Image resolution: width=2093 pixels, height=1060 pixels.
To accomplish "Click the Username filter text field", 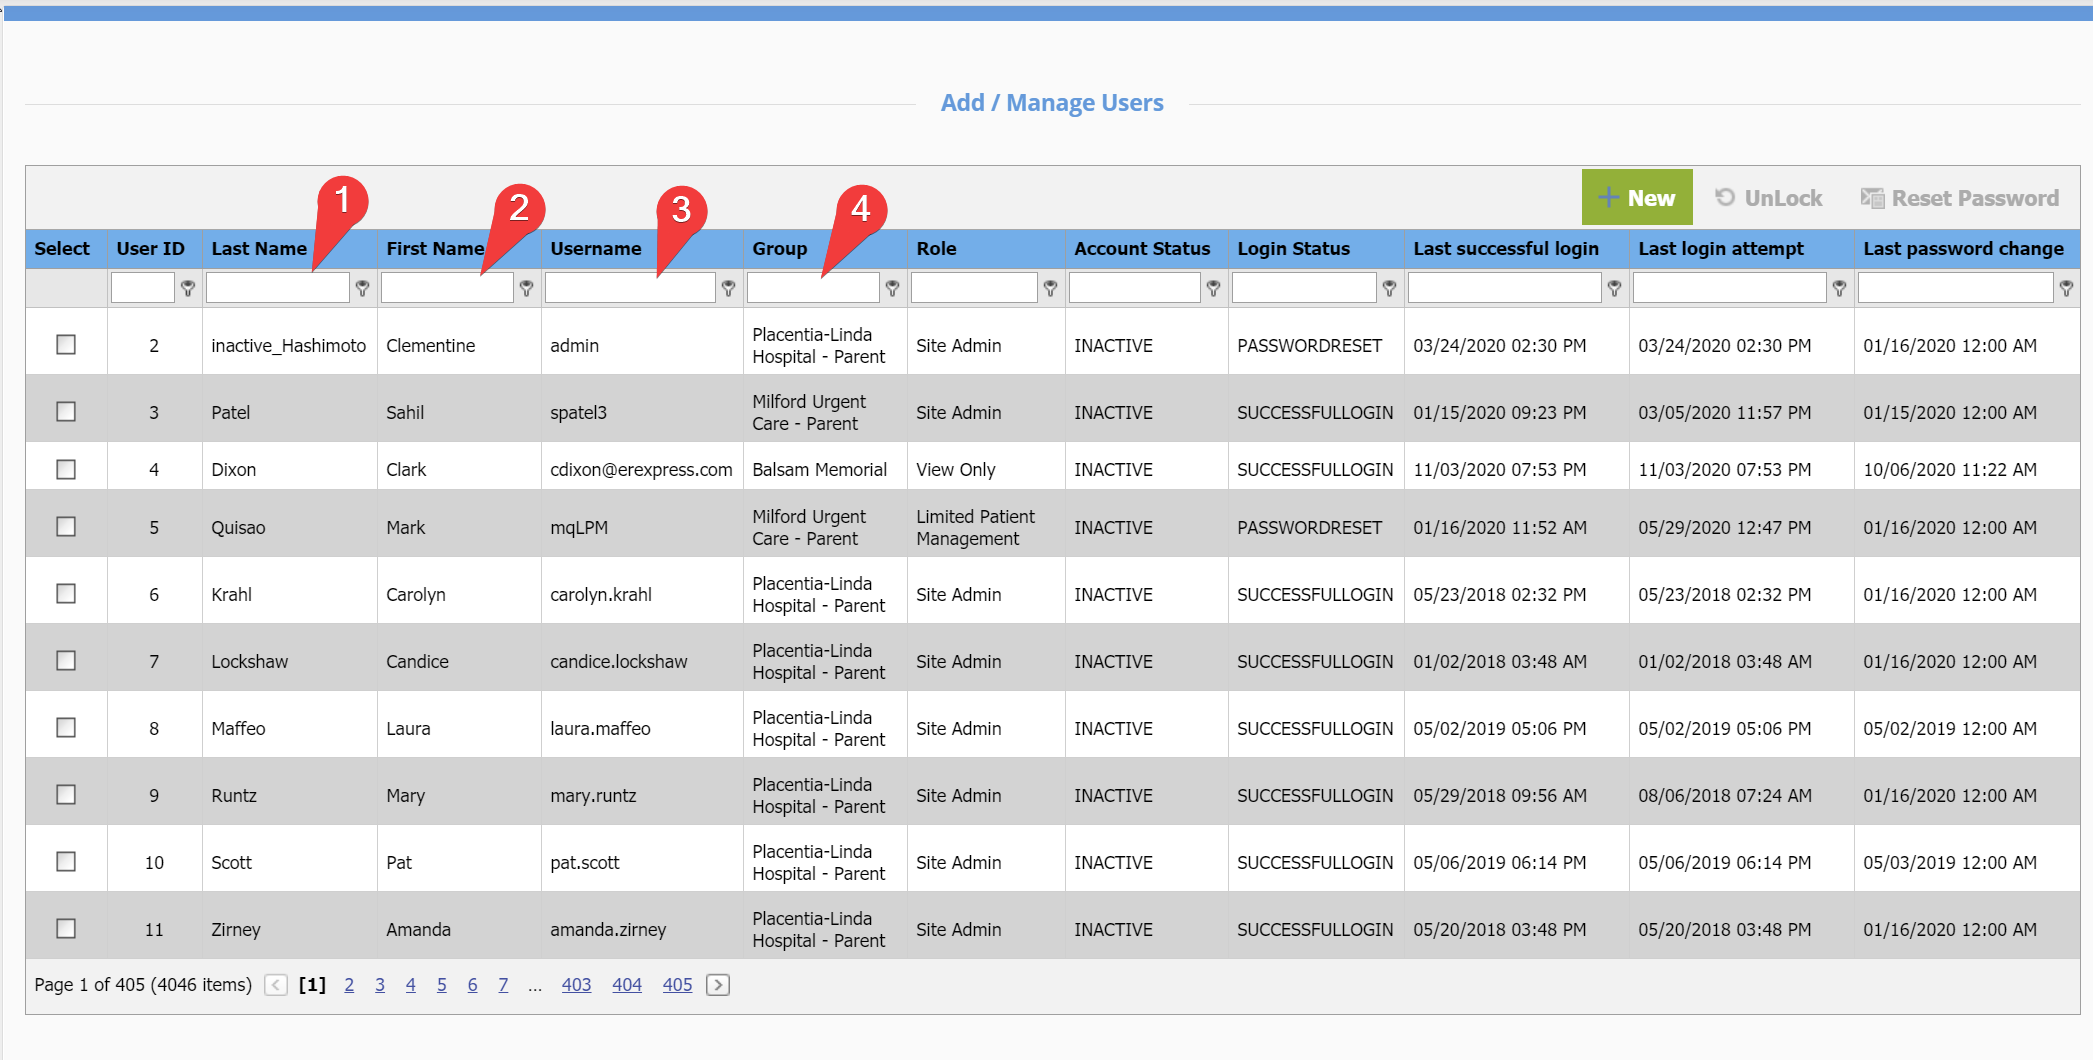I will [x=630, y=288].
